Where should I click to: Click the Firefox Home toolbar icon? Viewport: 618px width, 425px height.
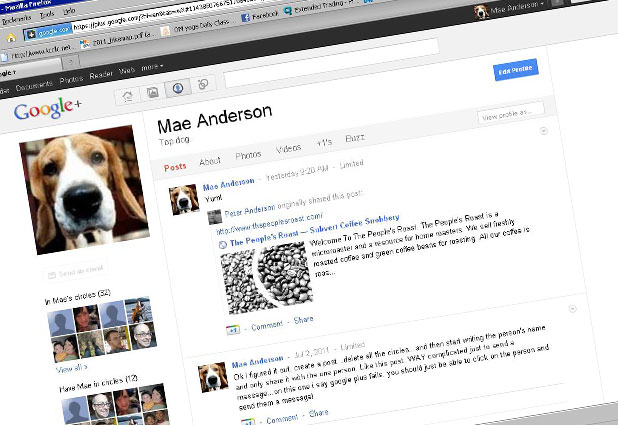coord(11,38)
